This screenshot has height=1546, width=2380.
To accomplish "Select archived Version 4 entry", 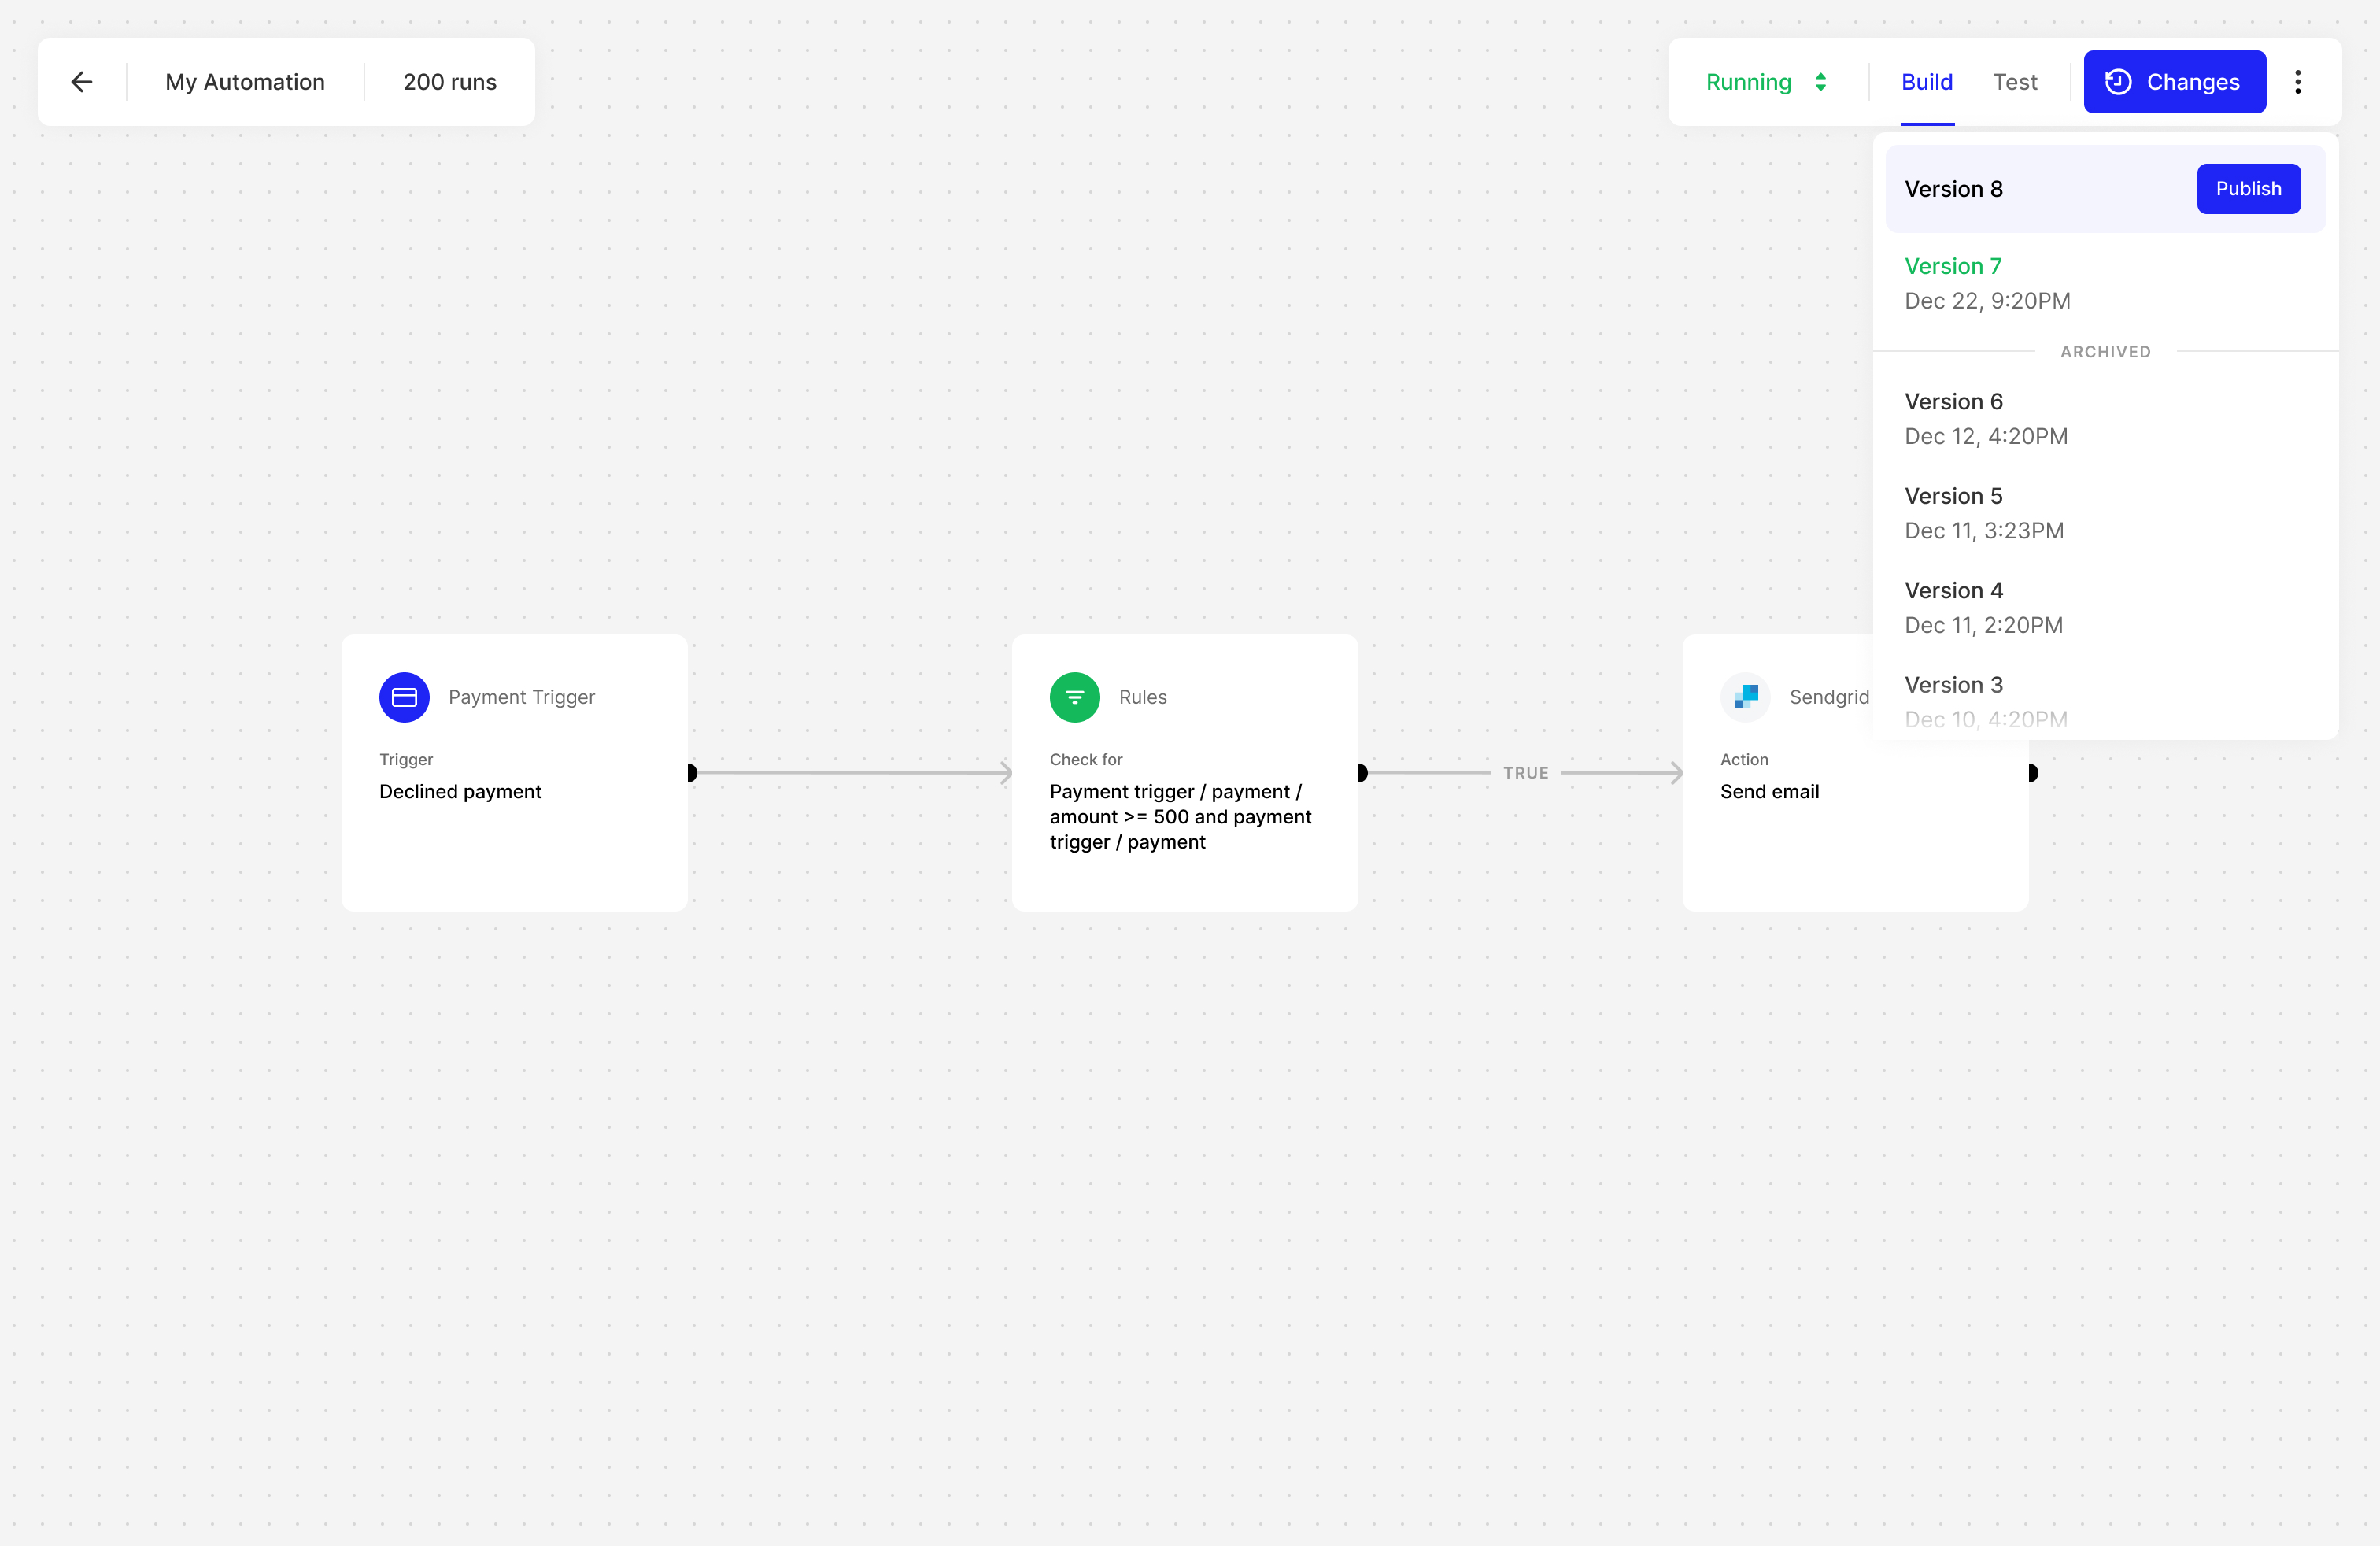I will (x=1983, y=607).
